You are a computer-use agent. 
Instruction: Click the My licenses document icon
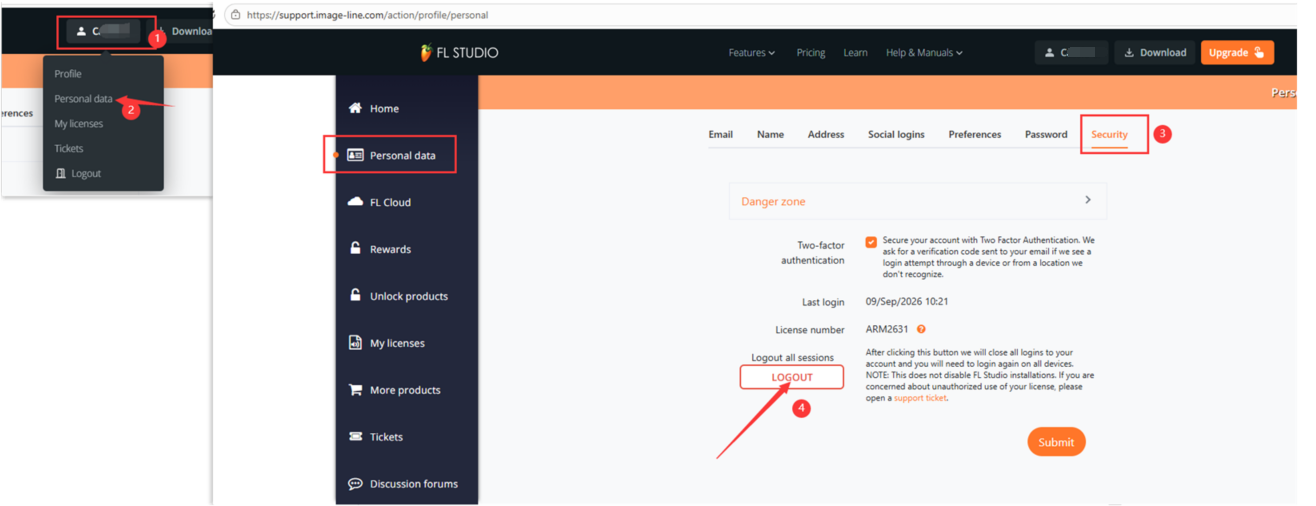tap(355, 342)
